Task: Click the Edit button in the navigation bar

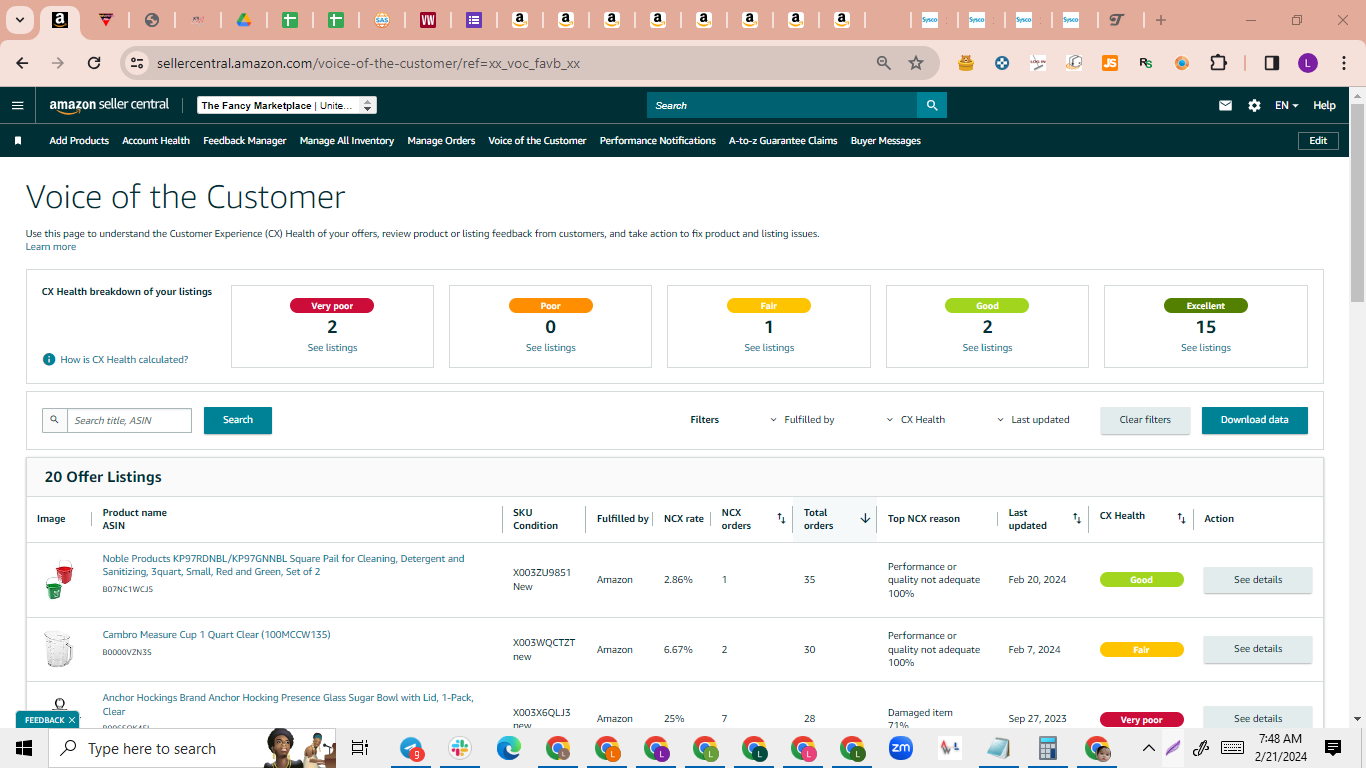Action: coord(1318,141)
